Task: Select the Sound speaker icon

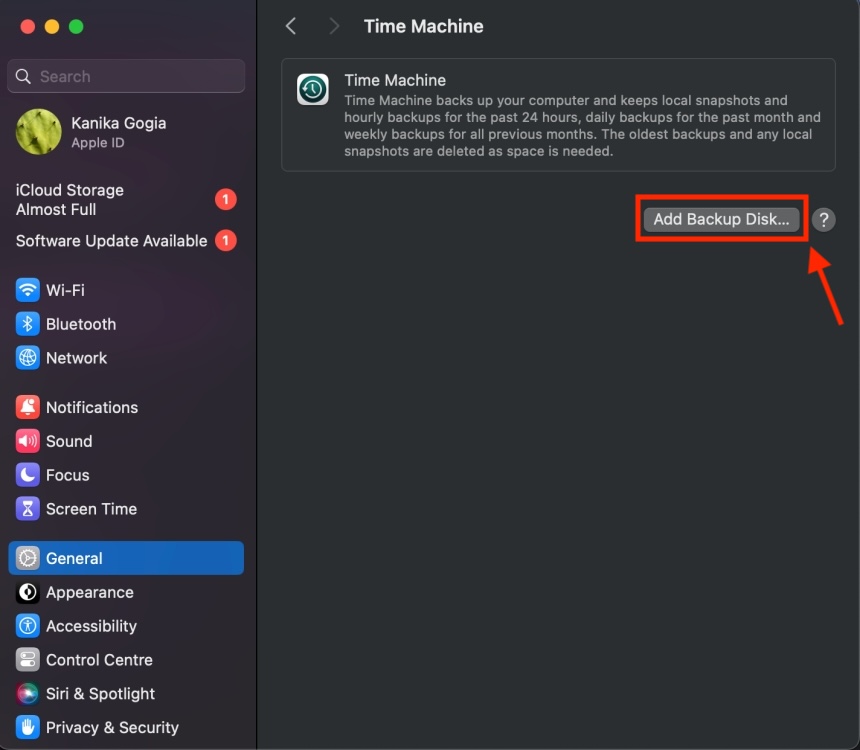Action: coord(27,441)
